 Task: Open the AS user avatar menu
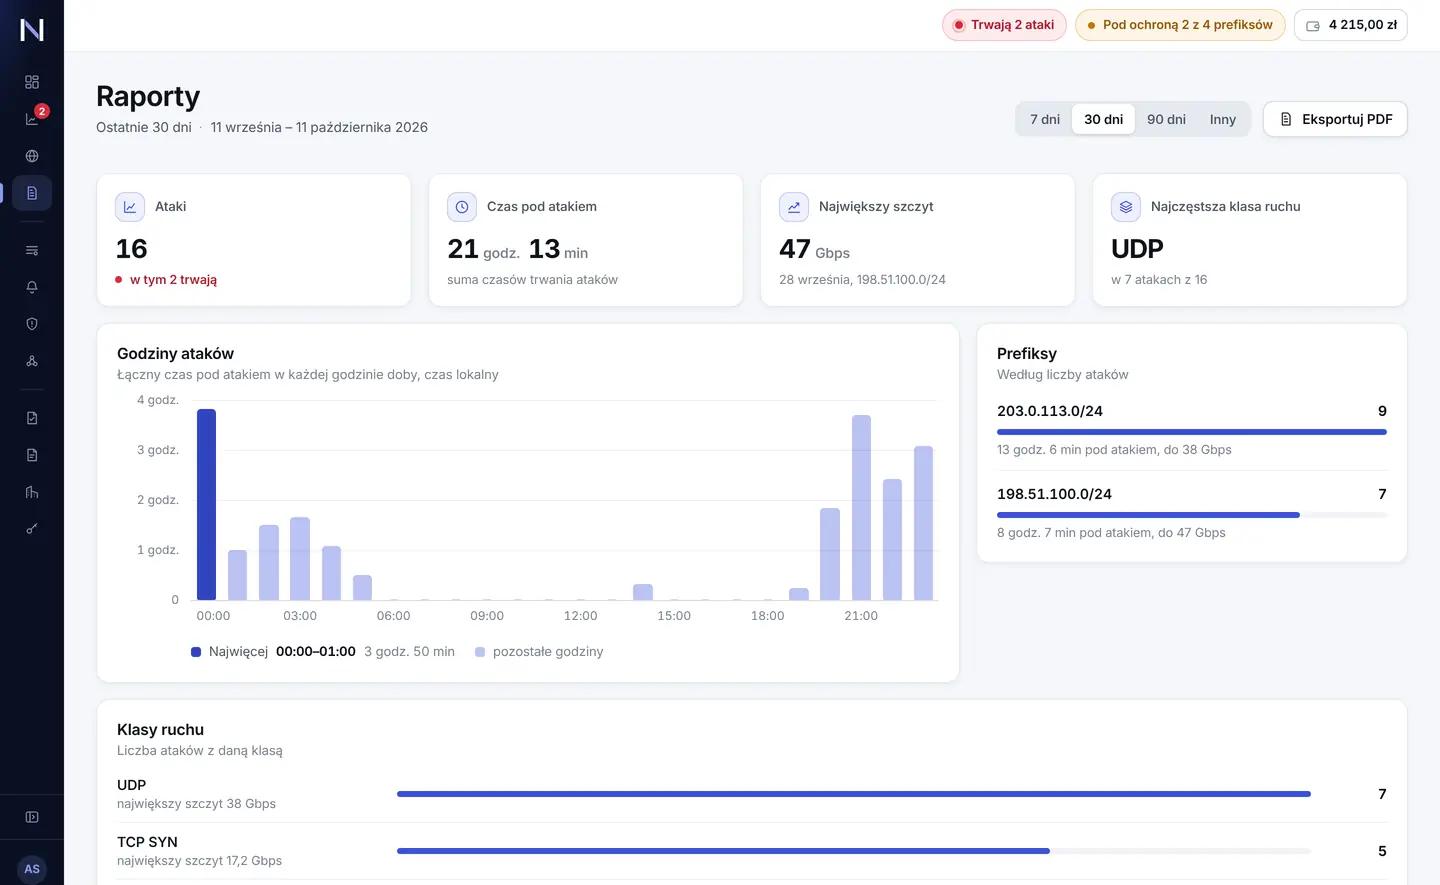tap(32, 869)
